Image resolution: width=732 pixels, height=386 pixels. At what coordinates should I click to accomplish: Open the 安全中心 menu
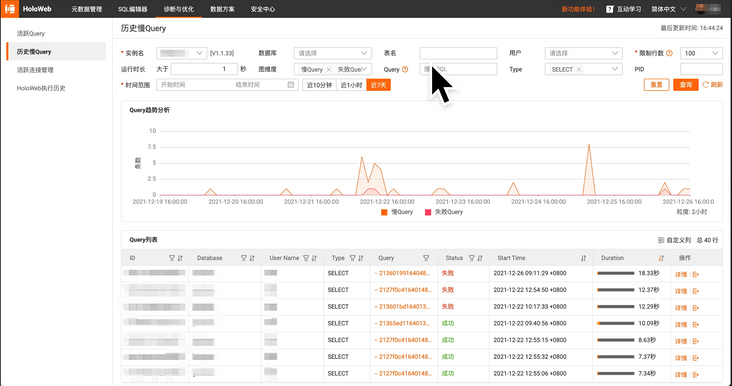pos(263,9)
